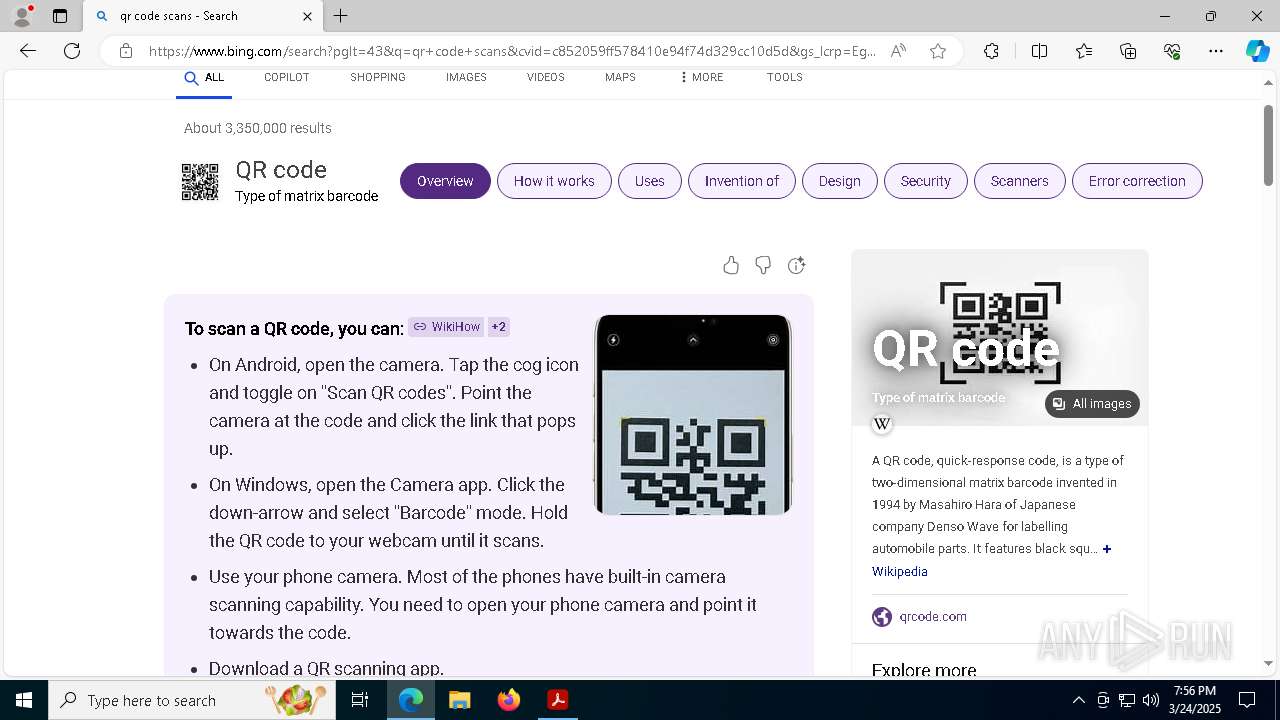Screen dimensions: 1280x720
Task: Select the Design pill
Action: click(839, 181)
